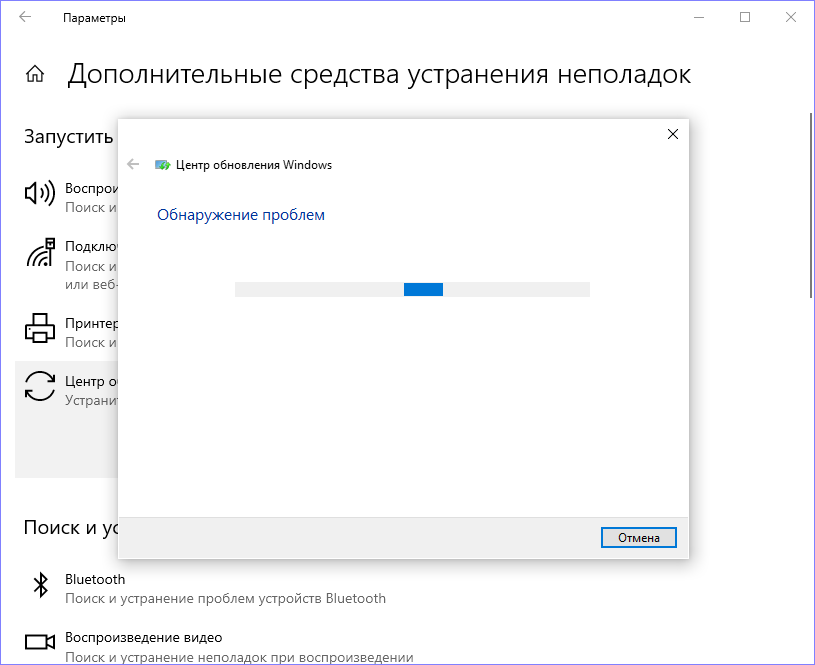Image resolution: width=815 pixels, height=665 pixels.
Task: Open the Settings home icon
Action: (x=35, y=74)
